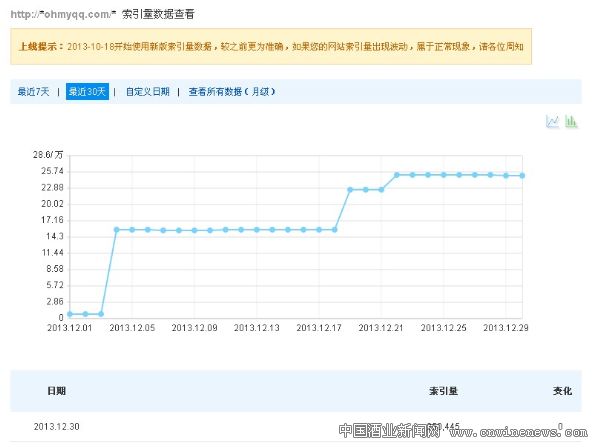Select the 最近30天 tab

(88, 92)
